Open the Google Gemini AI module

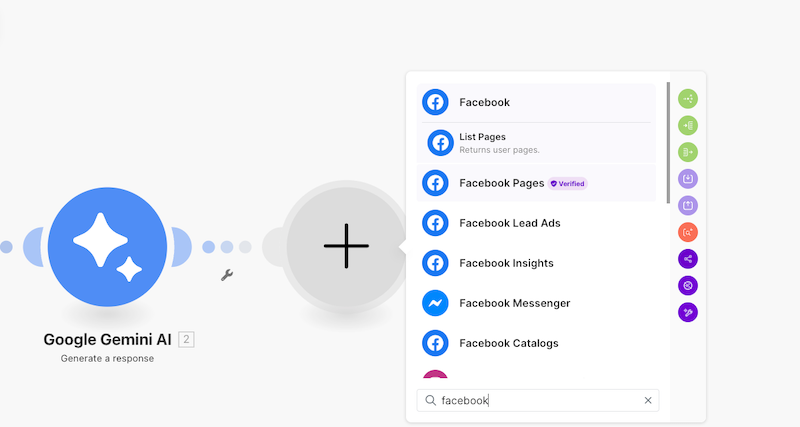tap(111, 246)
